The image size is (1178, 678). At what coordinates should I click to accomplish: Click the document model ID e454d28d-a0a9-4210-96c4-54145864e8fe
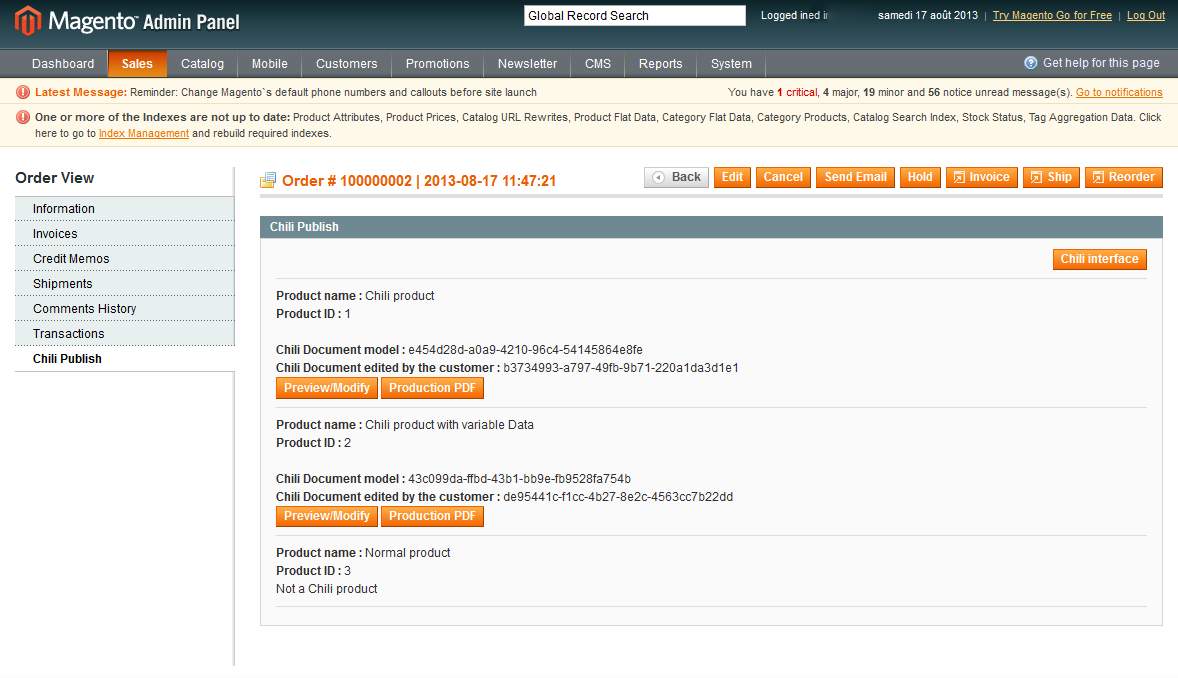click(x=525, y=350)
